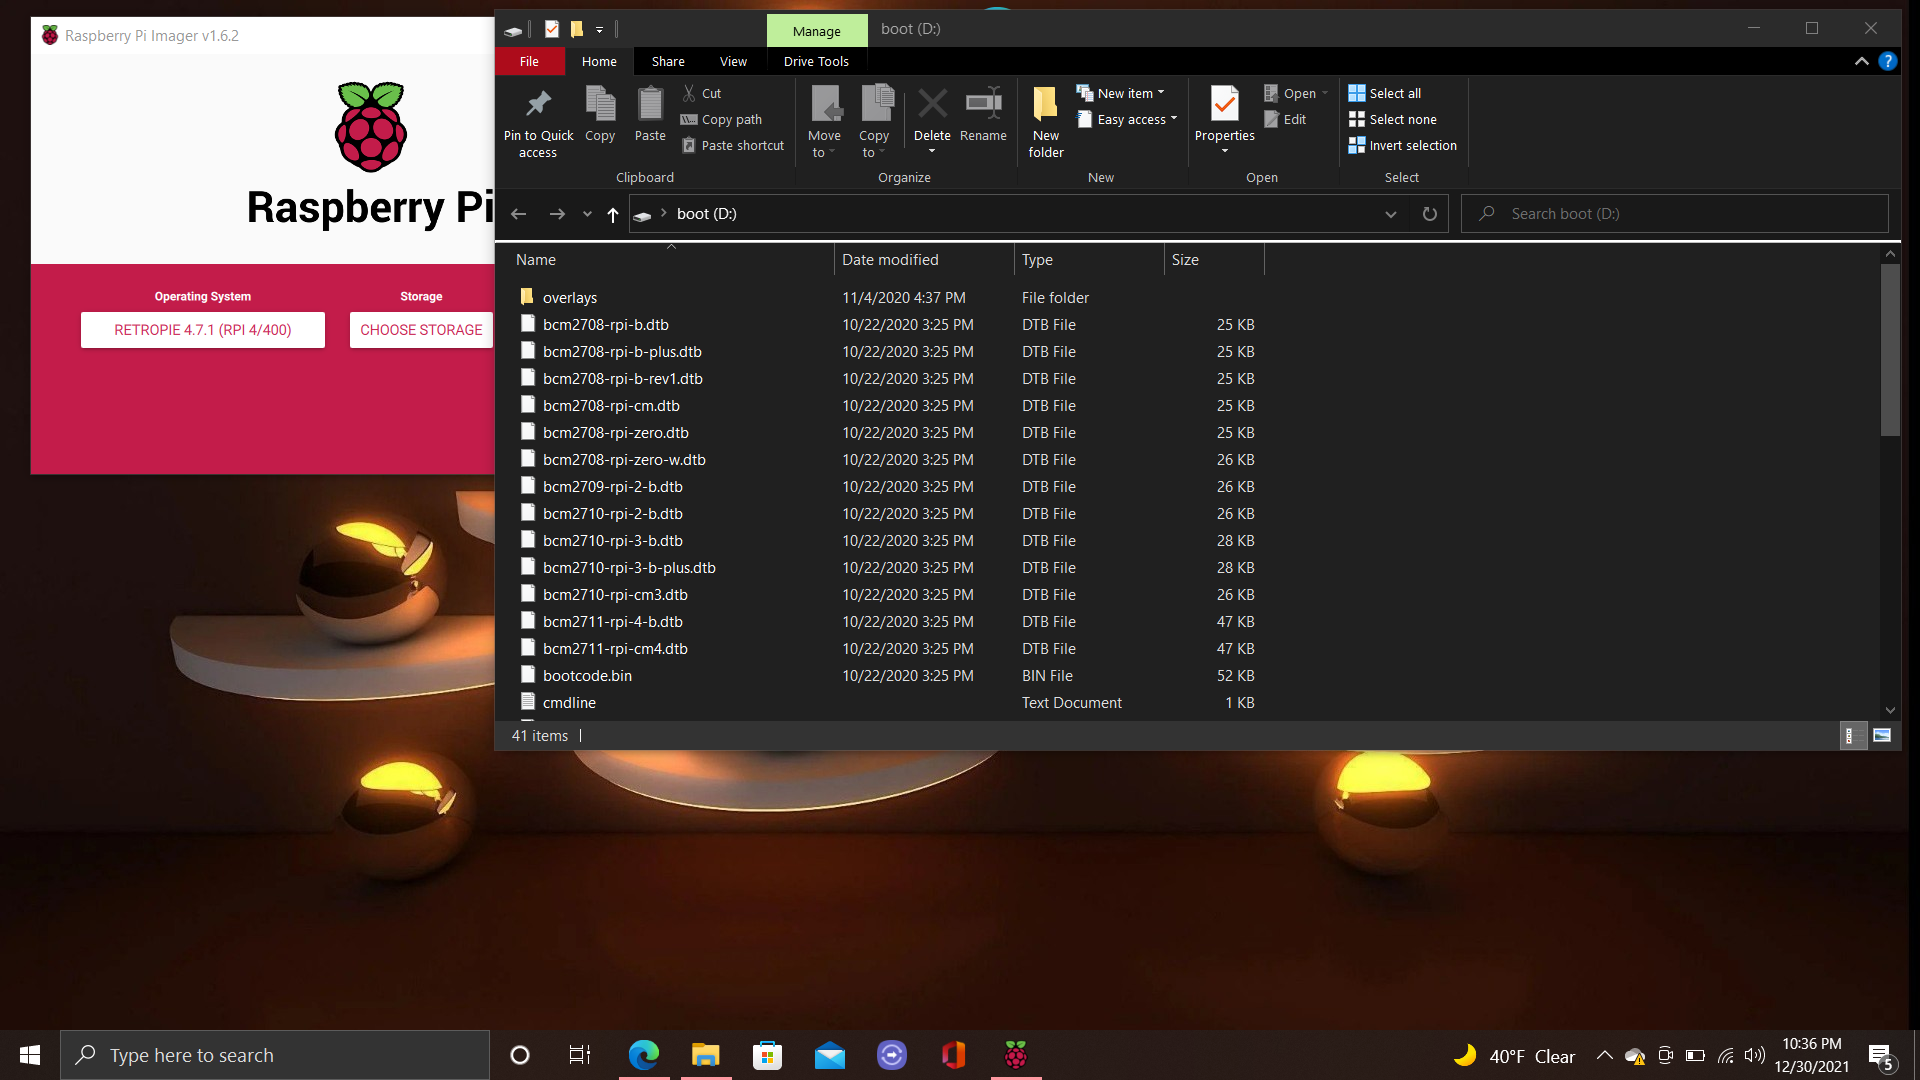Click the Rename ribbon icon
Screen dimensions: 1920x1080
click(x=983, y=104)
